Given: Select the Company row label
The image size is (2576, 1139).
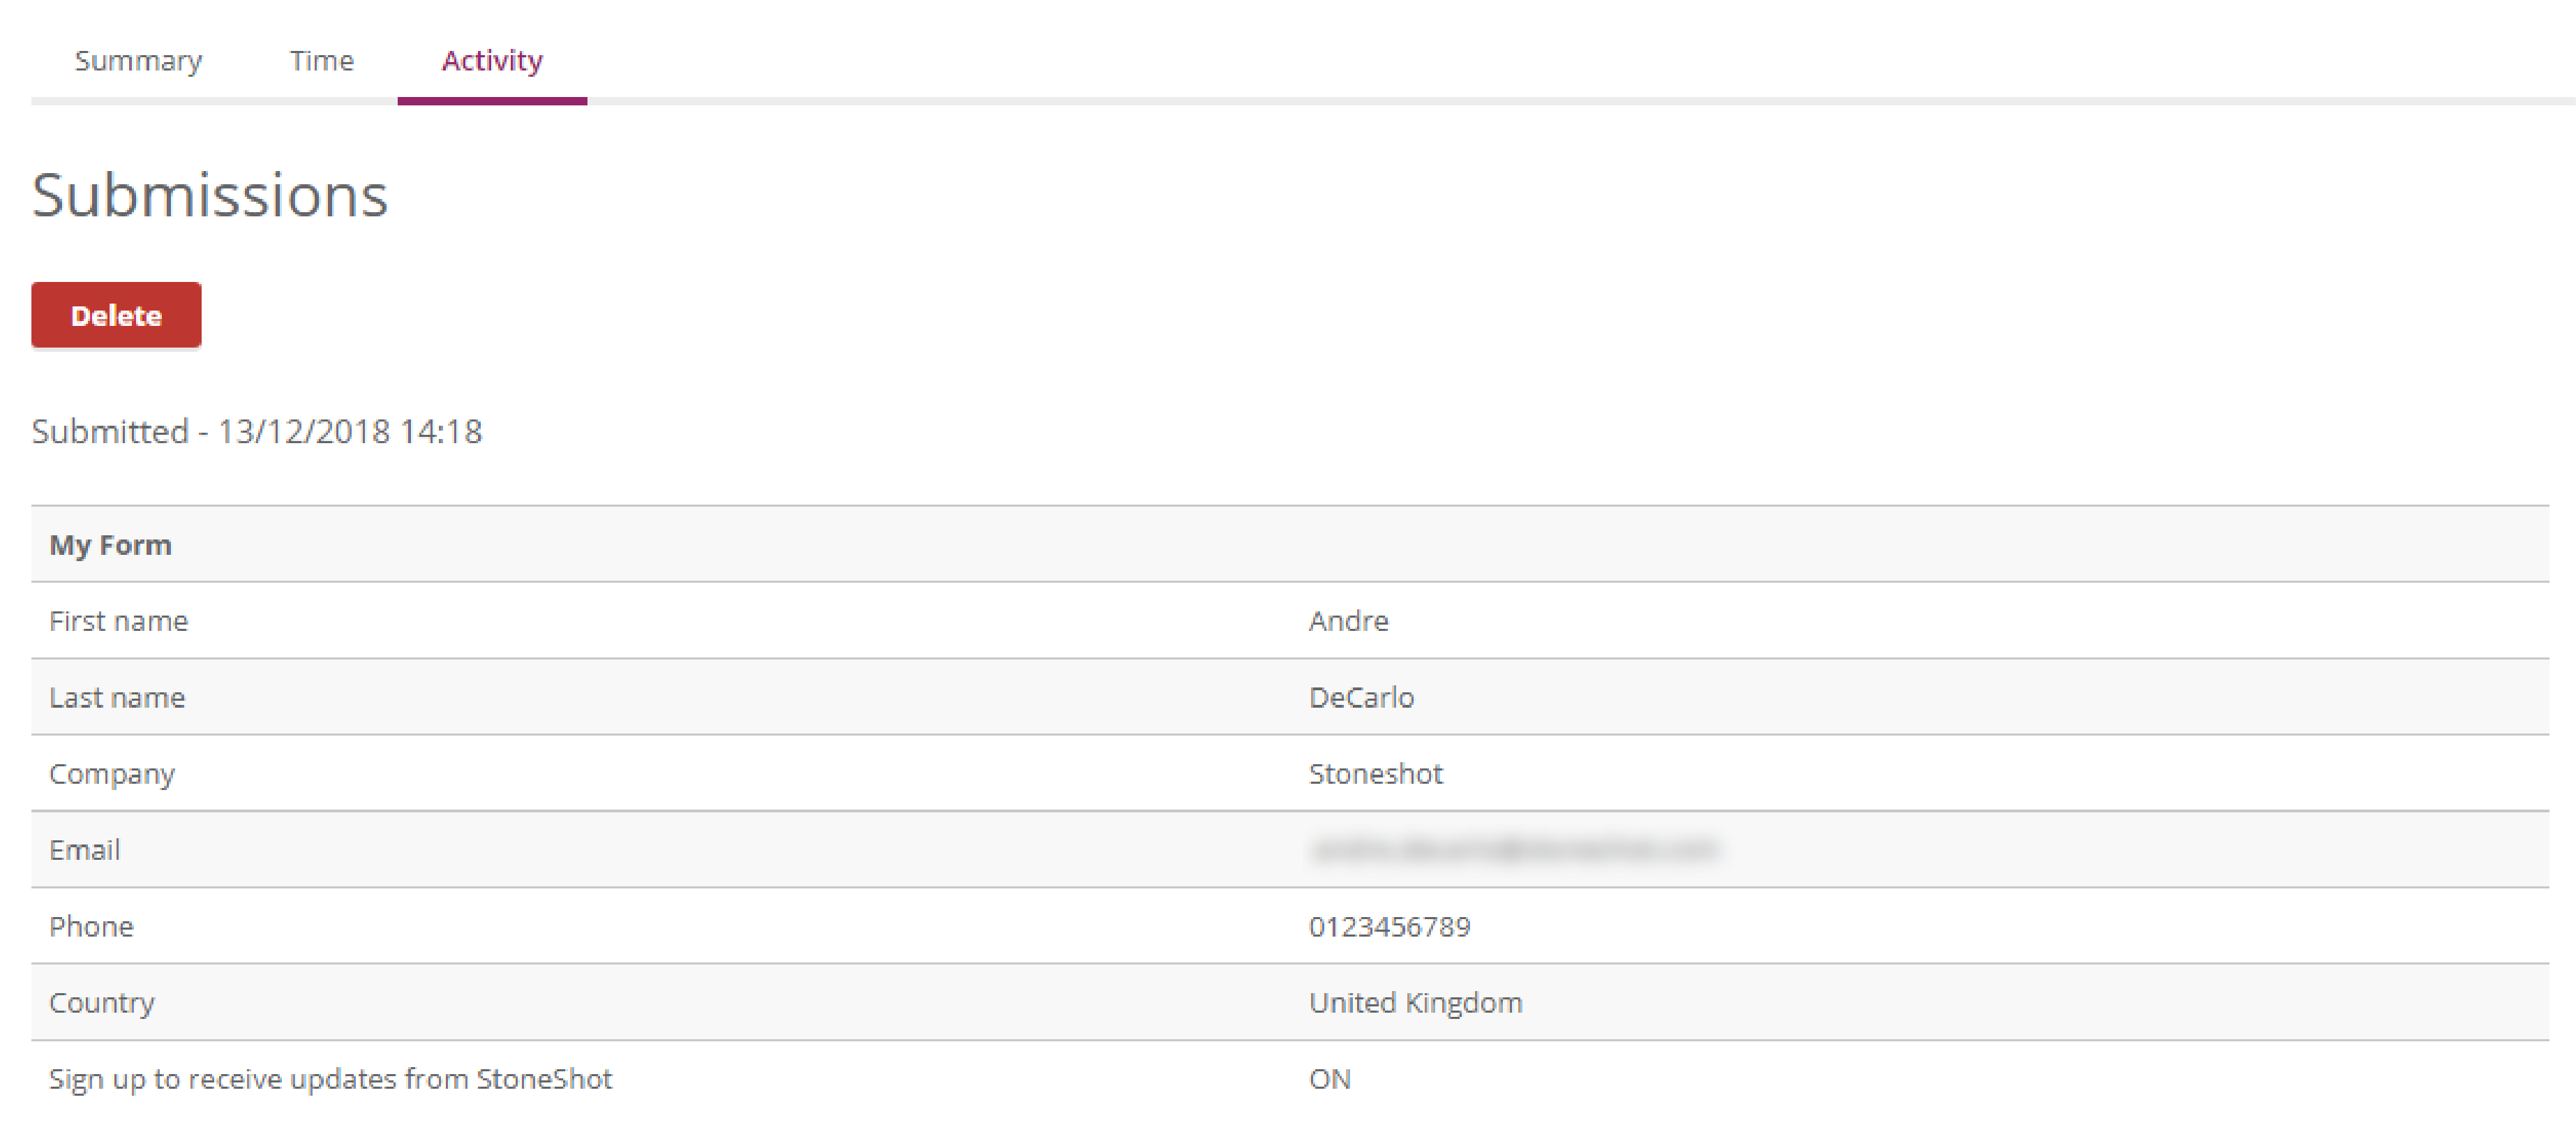Looking at the screenshot, I should 112,774.
